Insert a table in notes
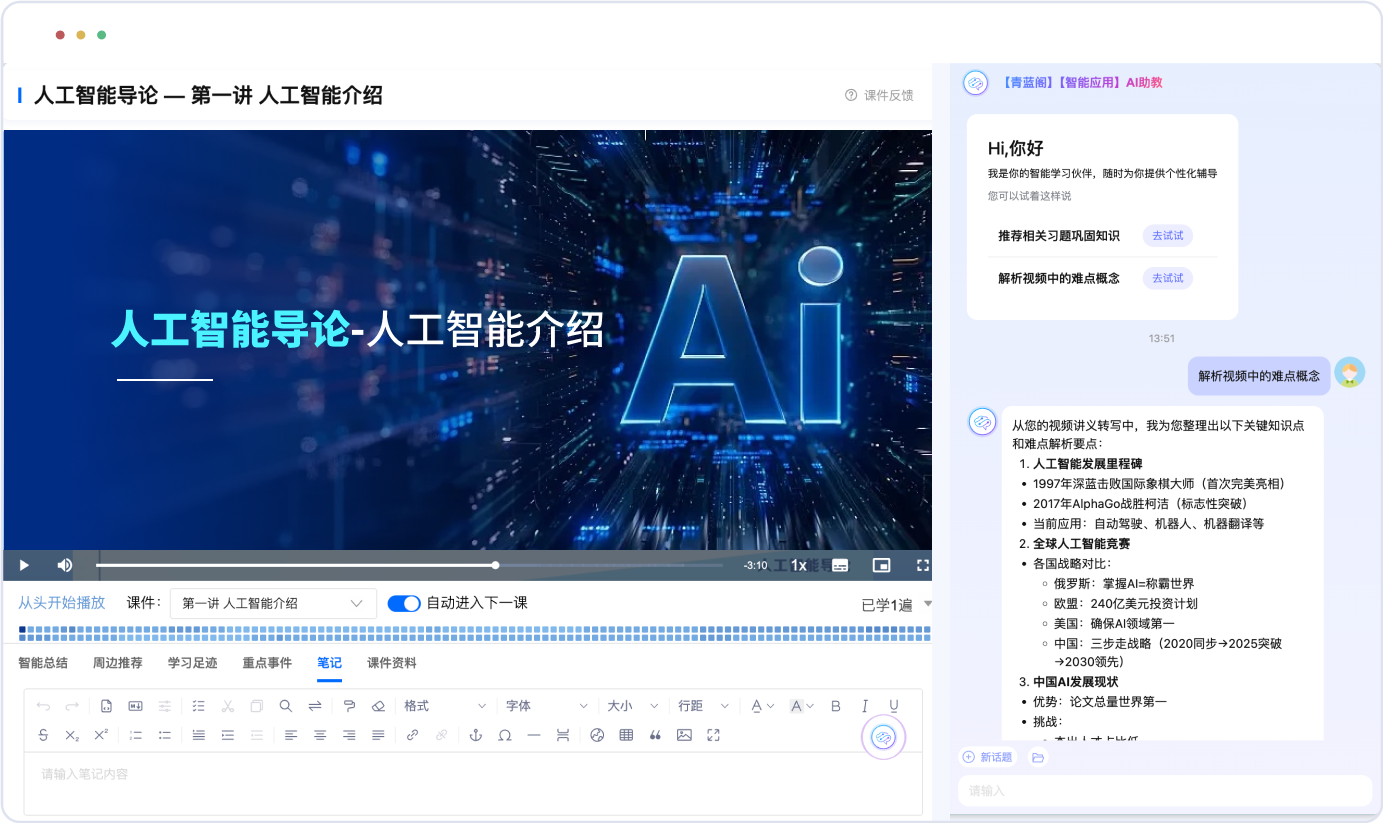Image resolution: width=1383 pixels, height=823 pixels. coord(626,735)
